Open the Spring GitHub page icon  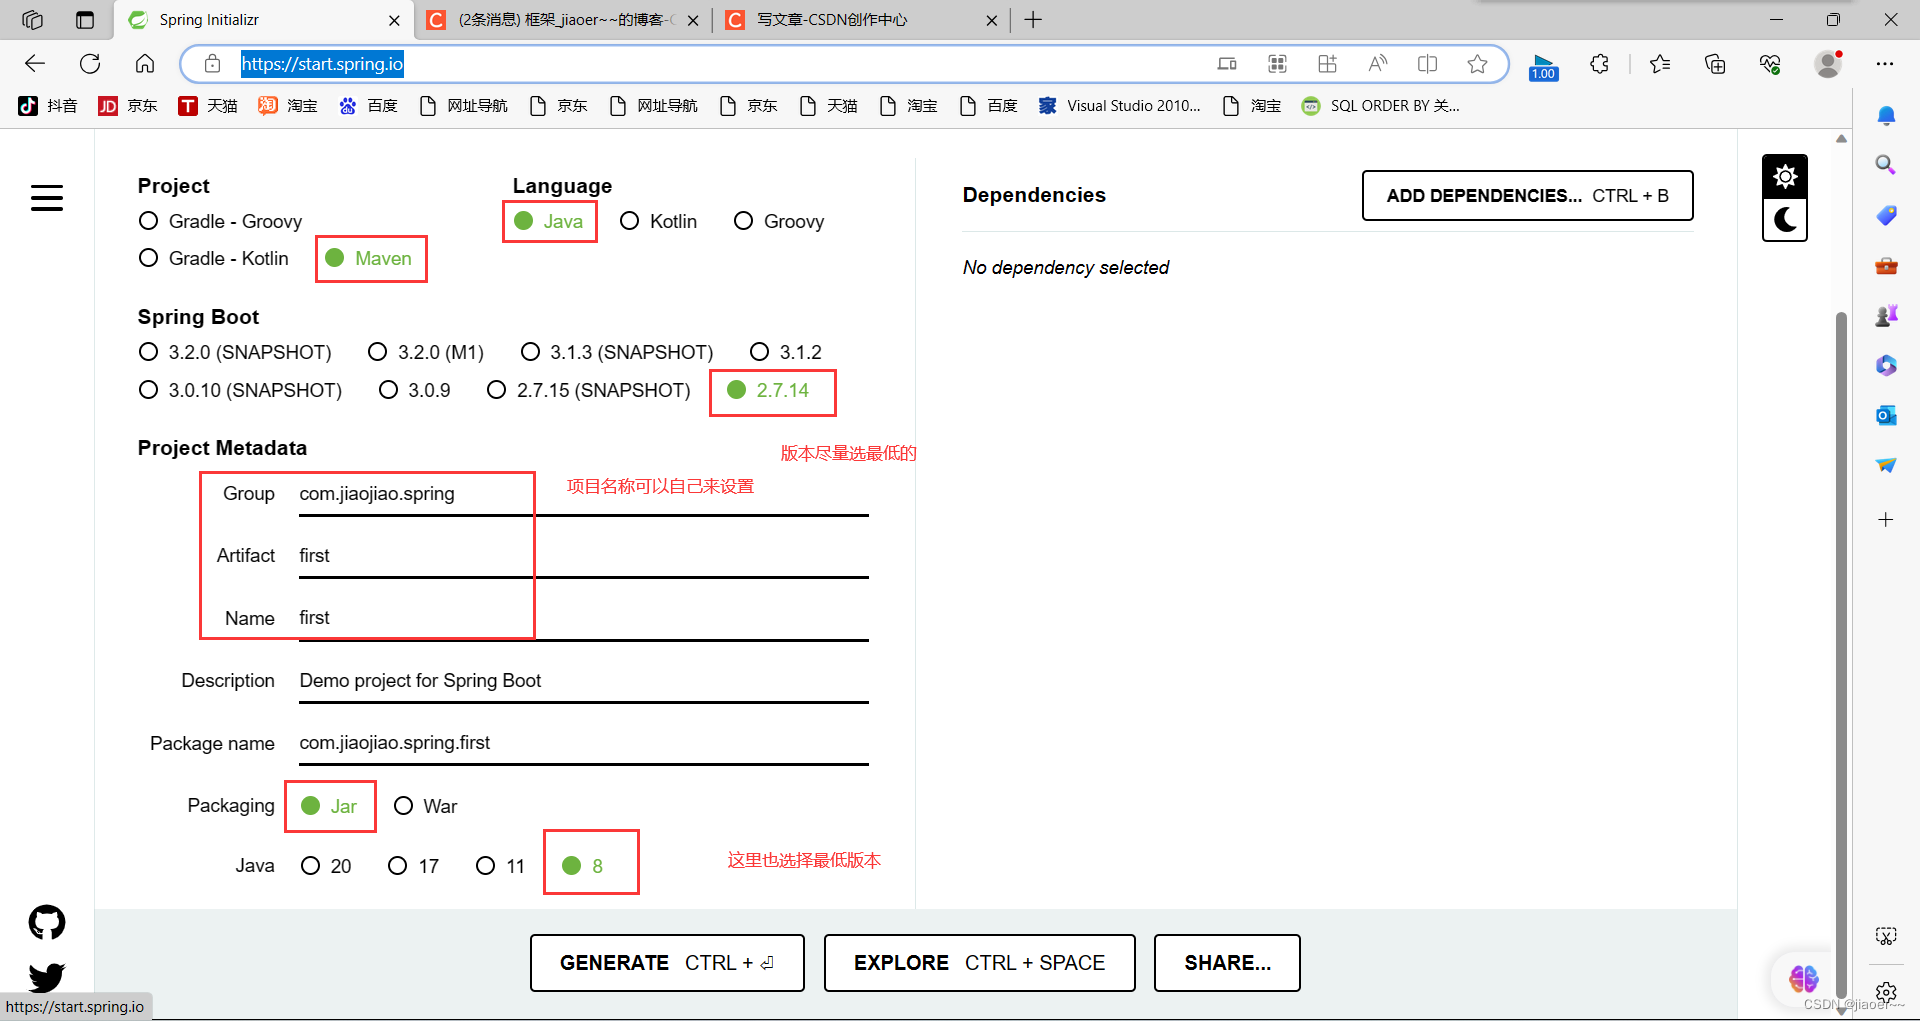(47, 922)
